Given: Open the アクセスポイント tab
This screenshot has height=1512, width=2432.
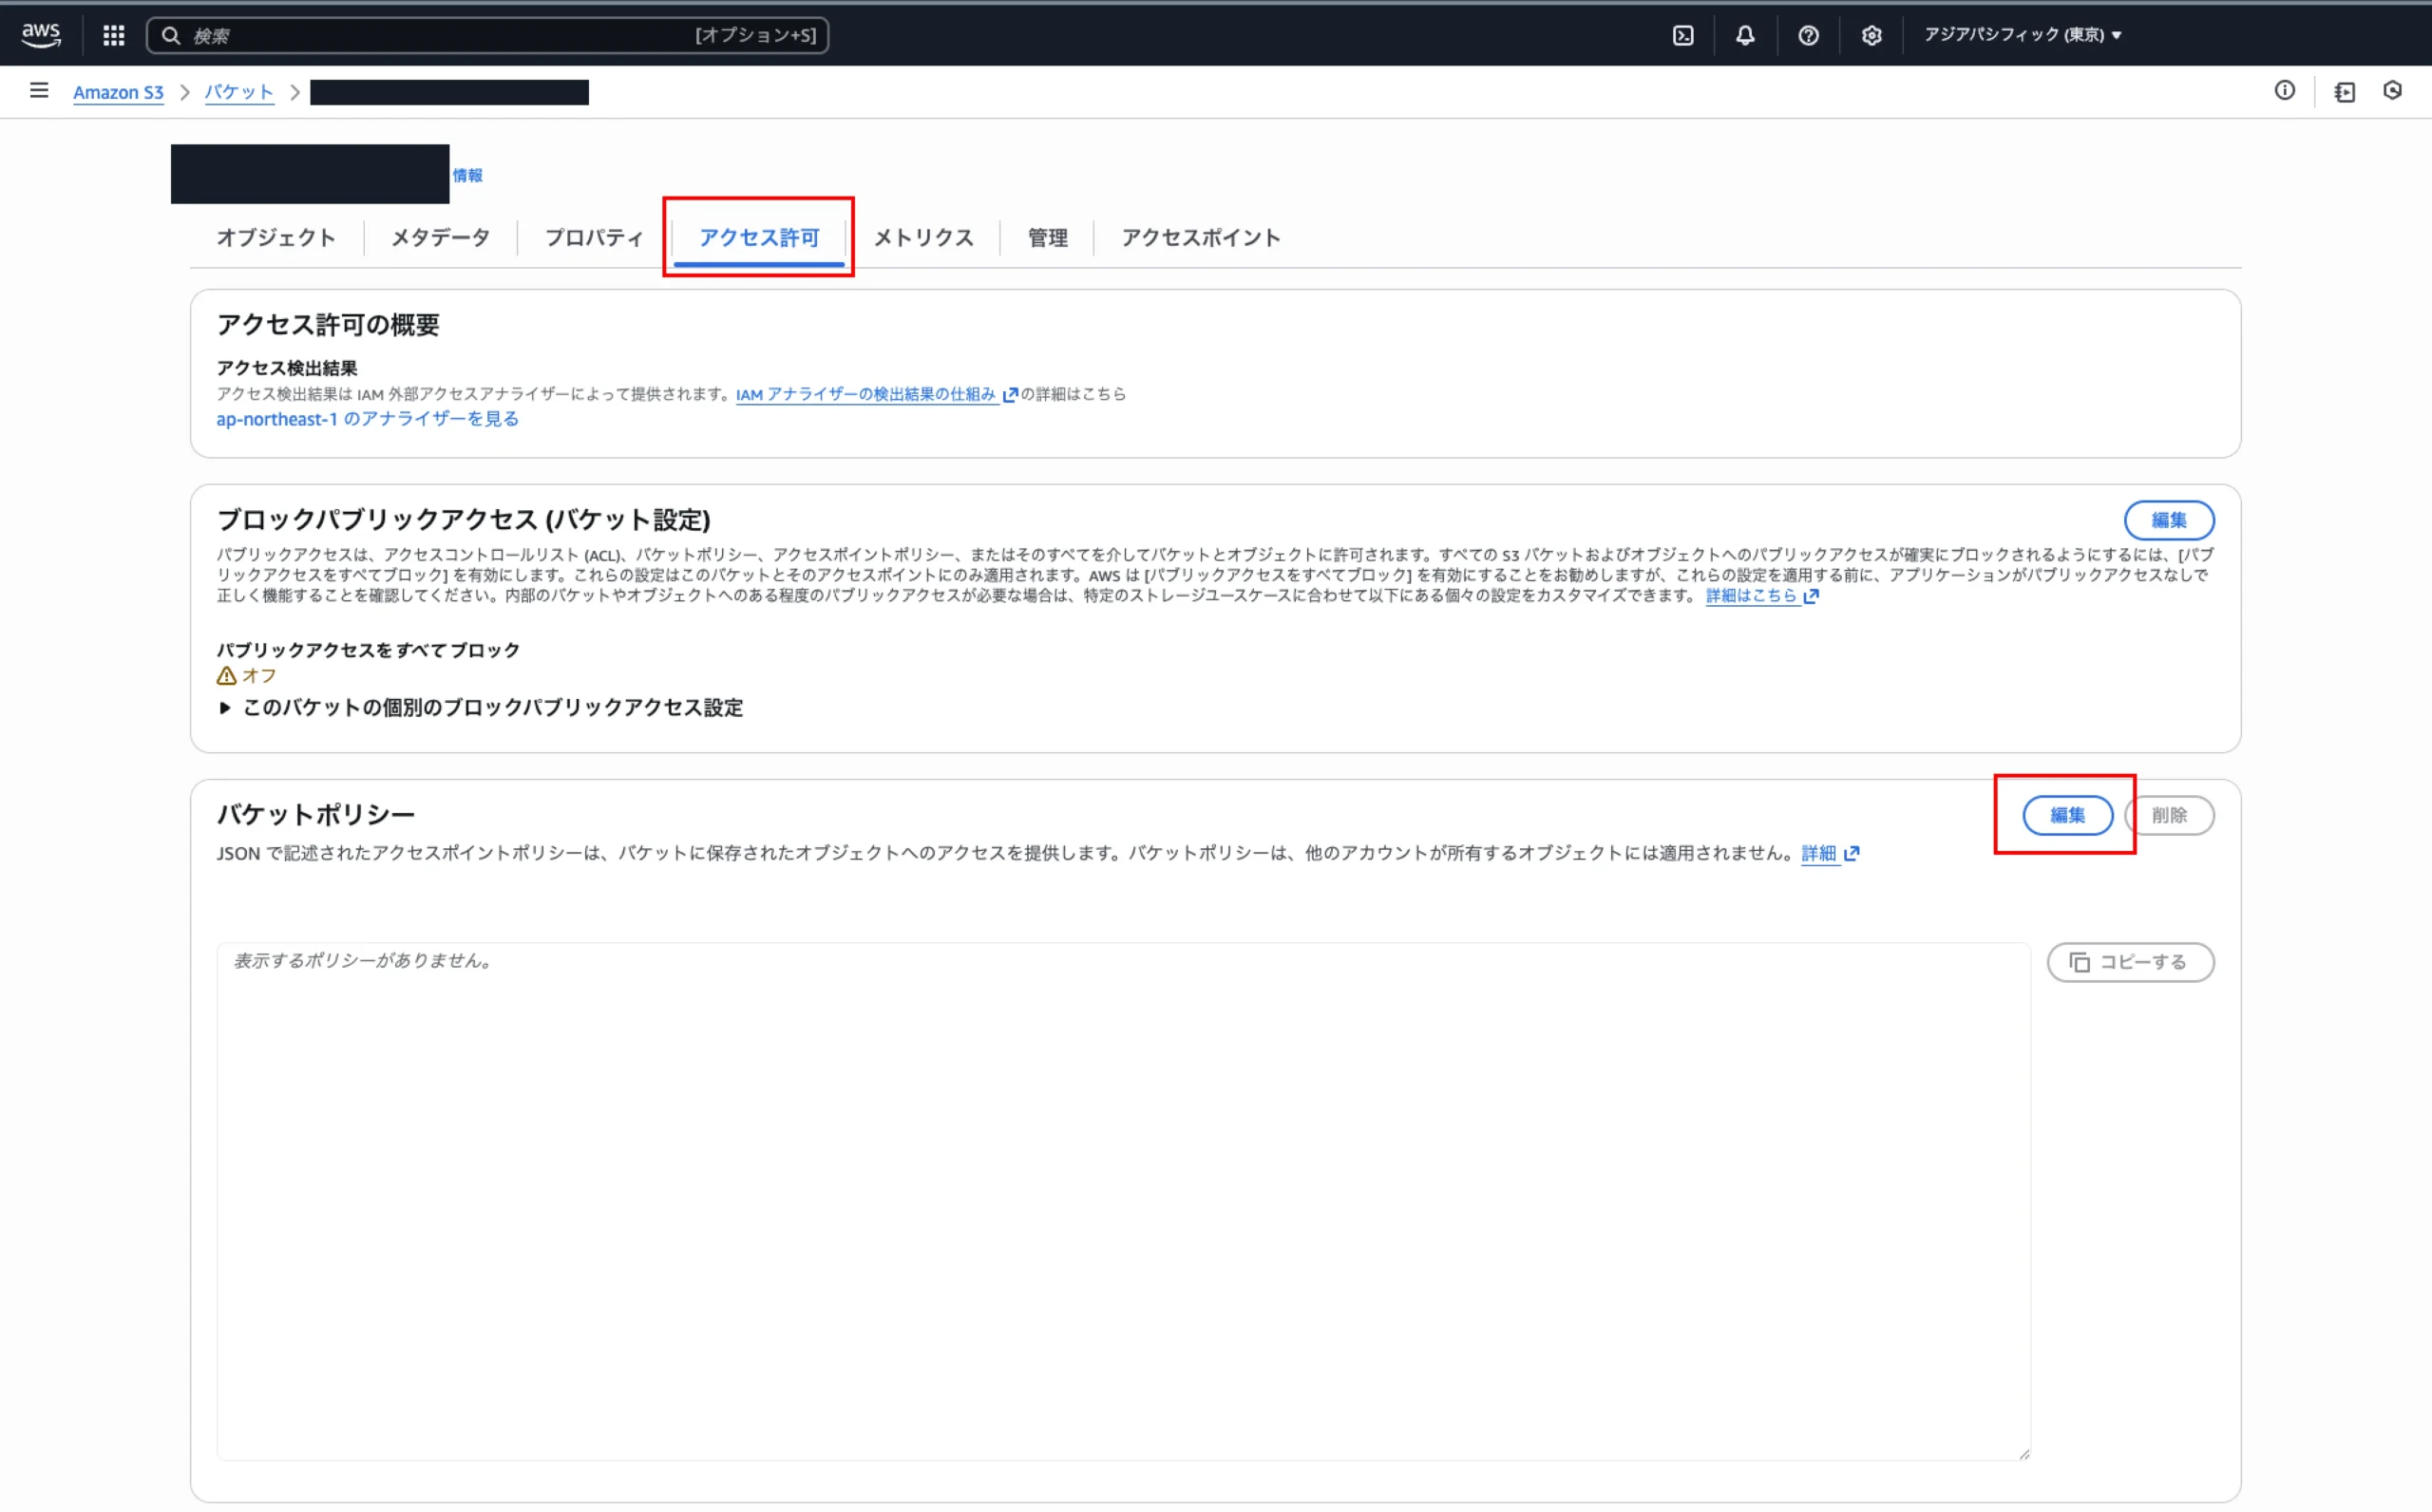Looking at the screenshot, I should pos(1200,238).
